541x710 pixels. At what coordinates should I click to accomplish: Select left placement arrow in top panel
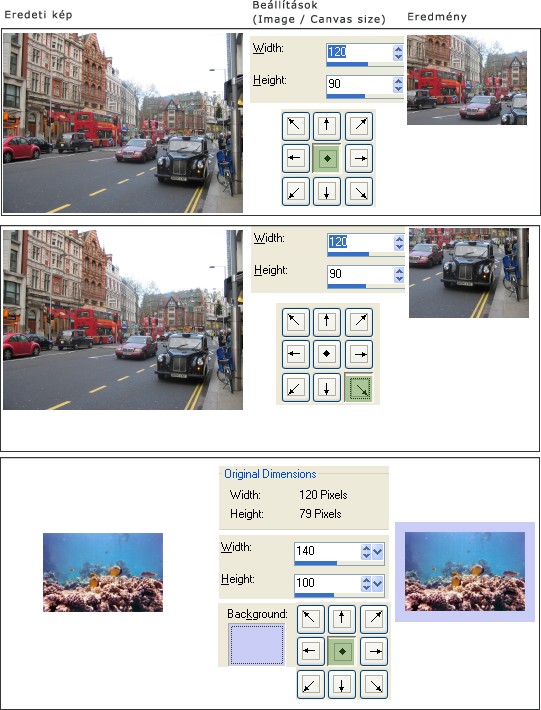(296, 158)
